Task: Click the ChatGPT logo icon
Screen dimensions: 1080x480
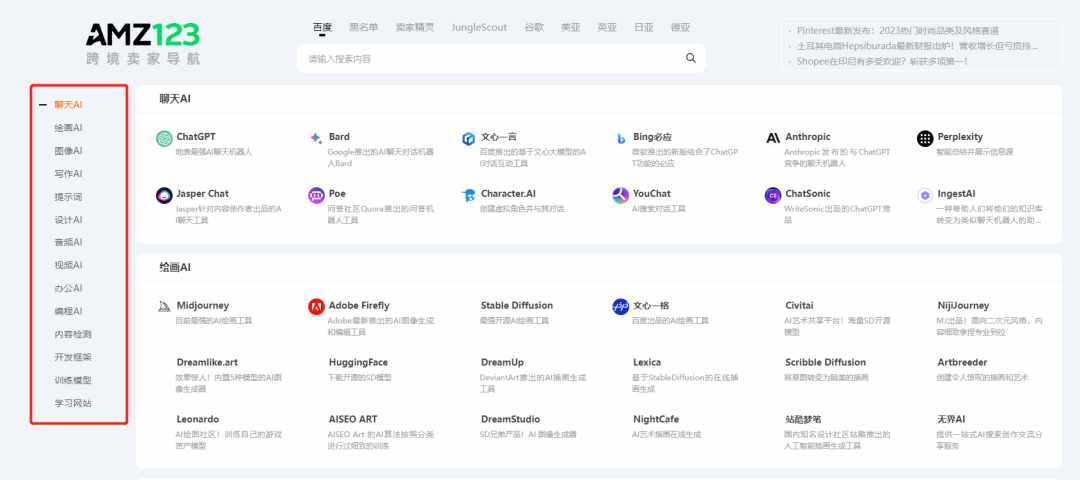Action: 164,138
